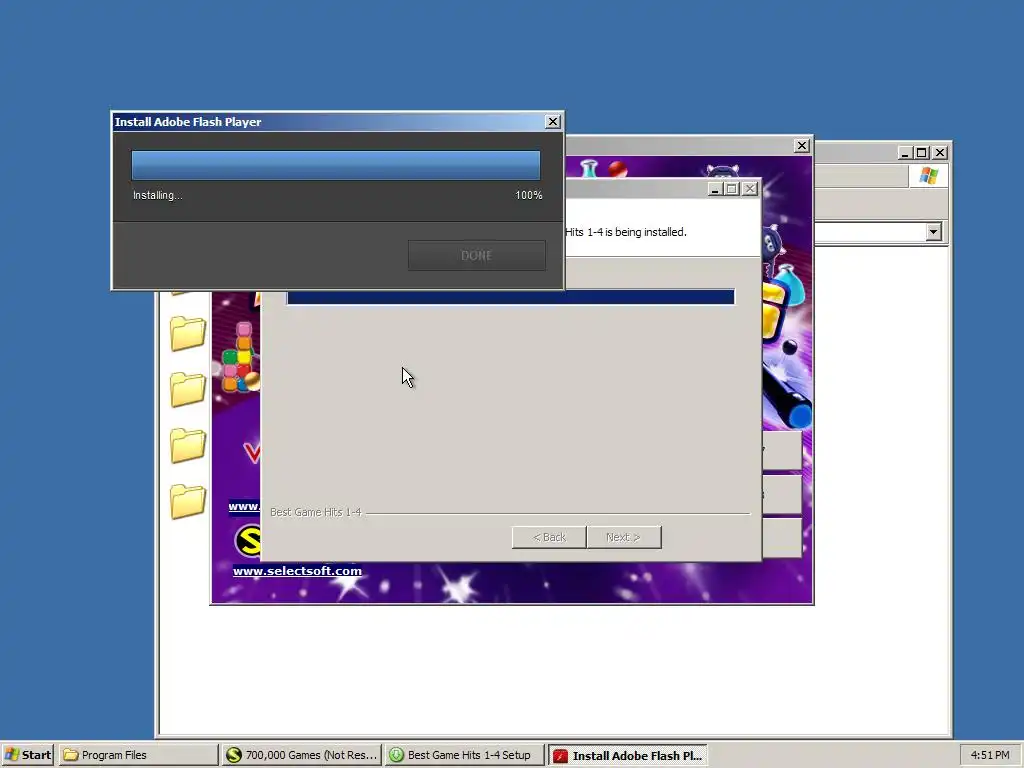This screenshot has width=1024, height=768.
Task: Click the Next button in setup wizard
Action: (624, 537)
